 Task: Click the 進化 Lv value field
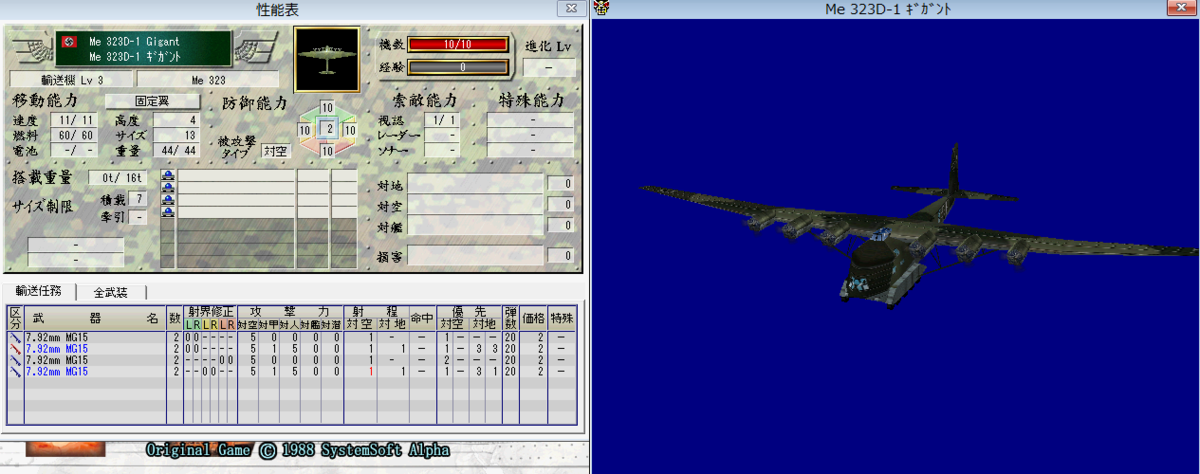coord(551,69)
